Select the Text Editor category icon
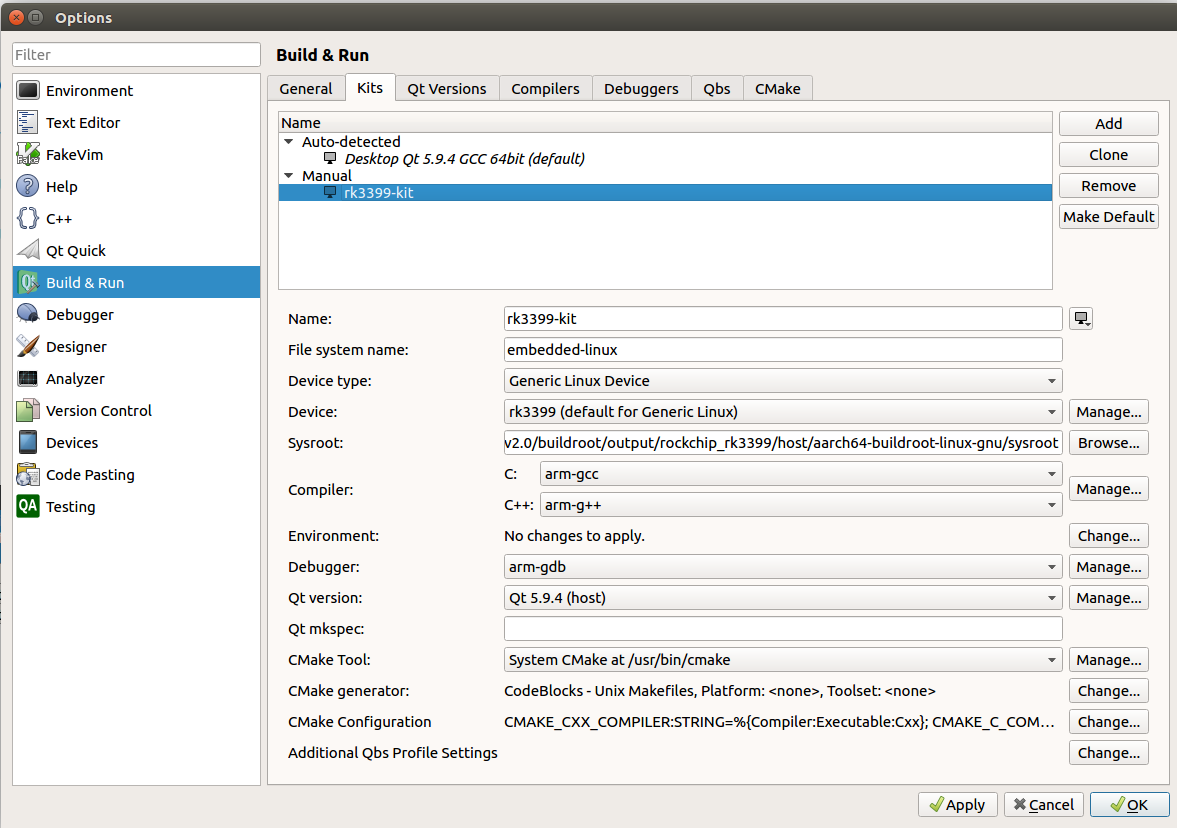The width and height of the screenshot is (1177, 828). pyautogui.click(x=28, y=123)
